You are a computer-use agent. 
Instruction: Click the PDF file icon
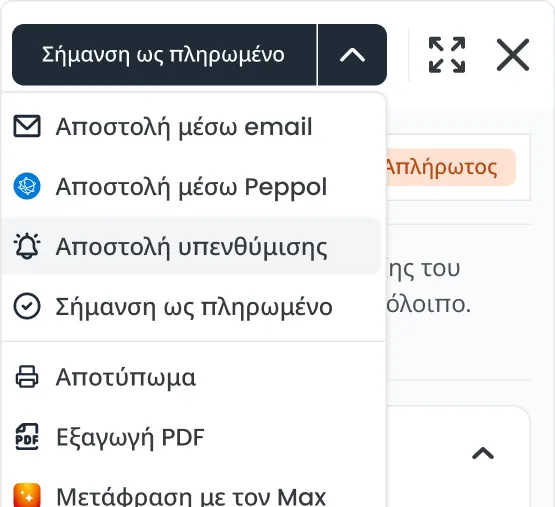point(27,437)
